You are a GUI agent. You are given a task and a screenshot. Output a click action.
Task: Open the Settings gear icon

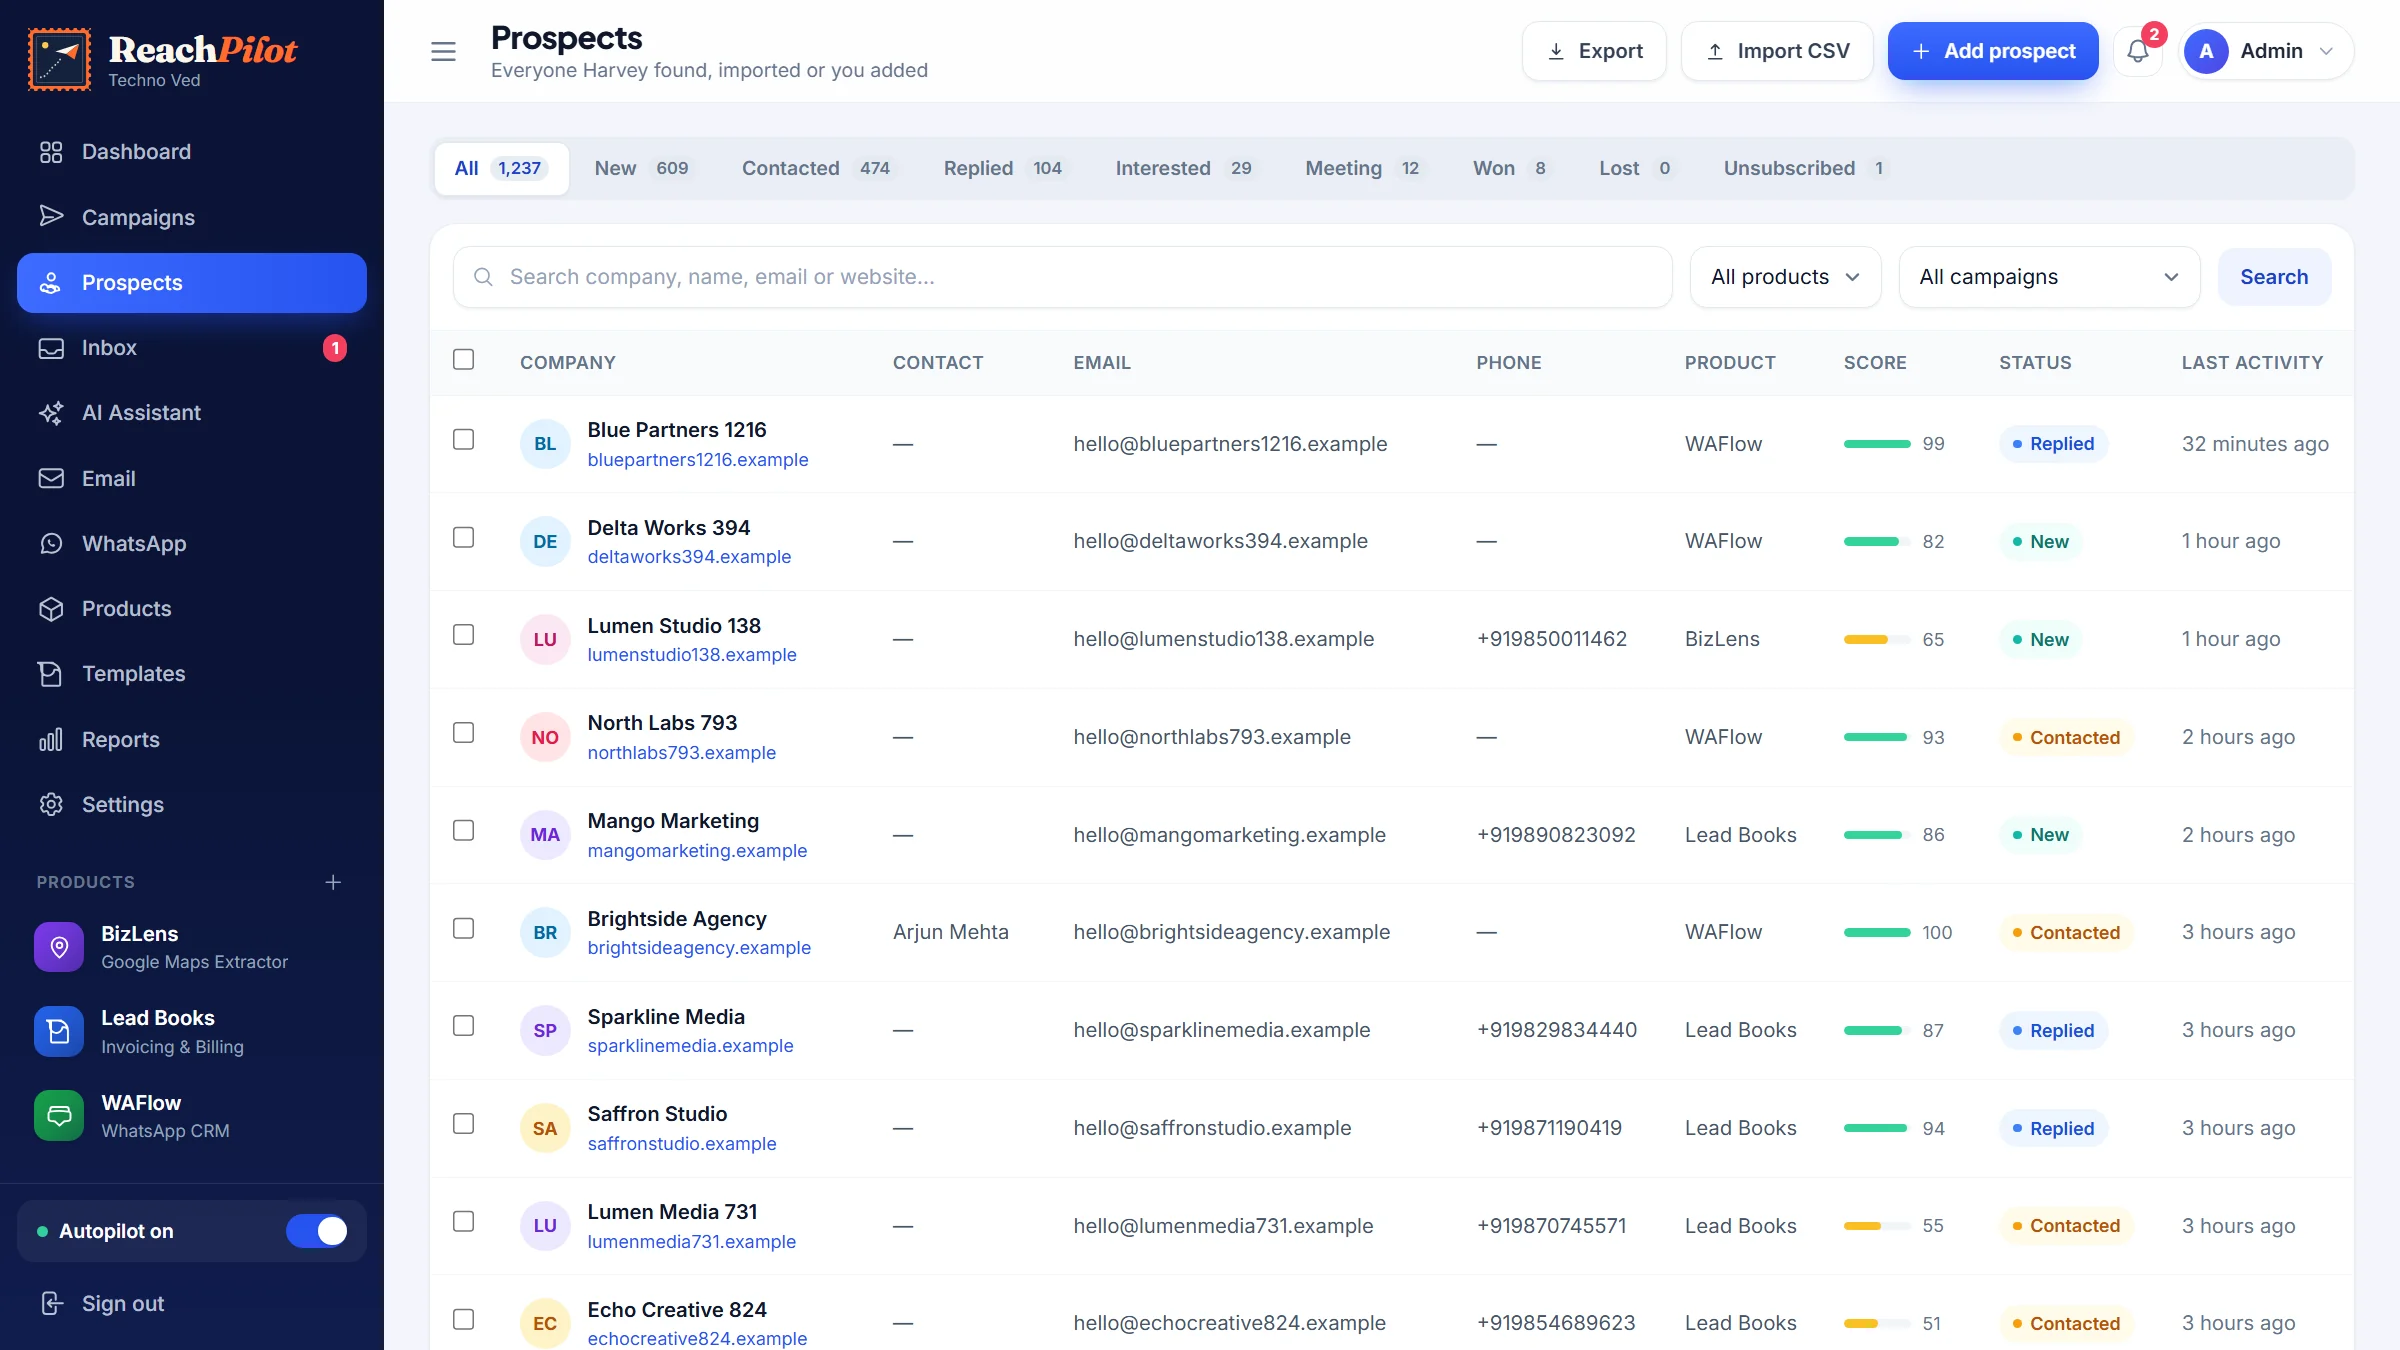click(51, 805)
